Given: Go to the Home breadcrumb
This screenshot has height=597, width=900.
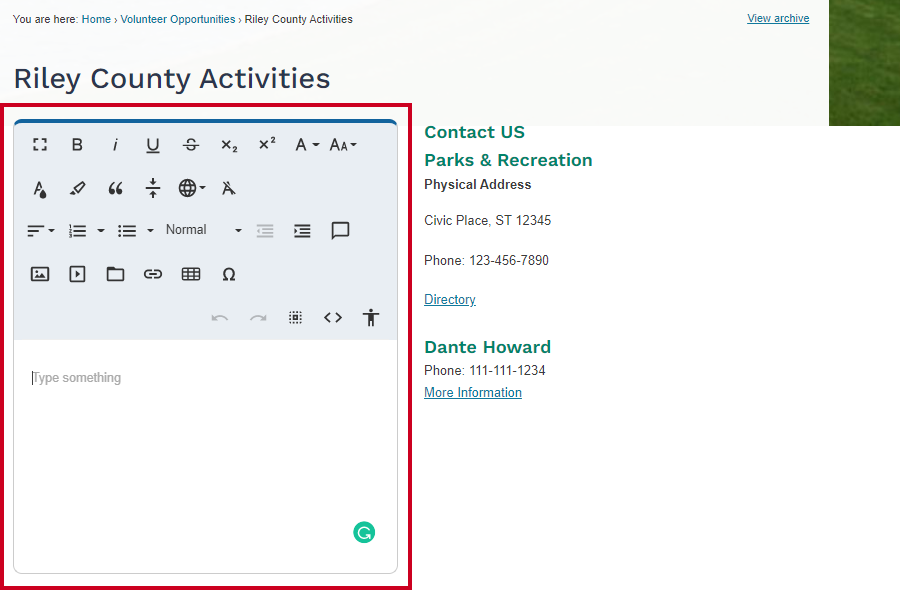Looking at the screenshot, I should [x=96, y=19].
